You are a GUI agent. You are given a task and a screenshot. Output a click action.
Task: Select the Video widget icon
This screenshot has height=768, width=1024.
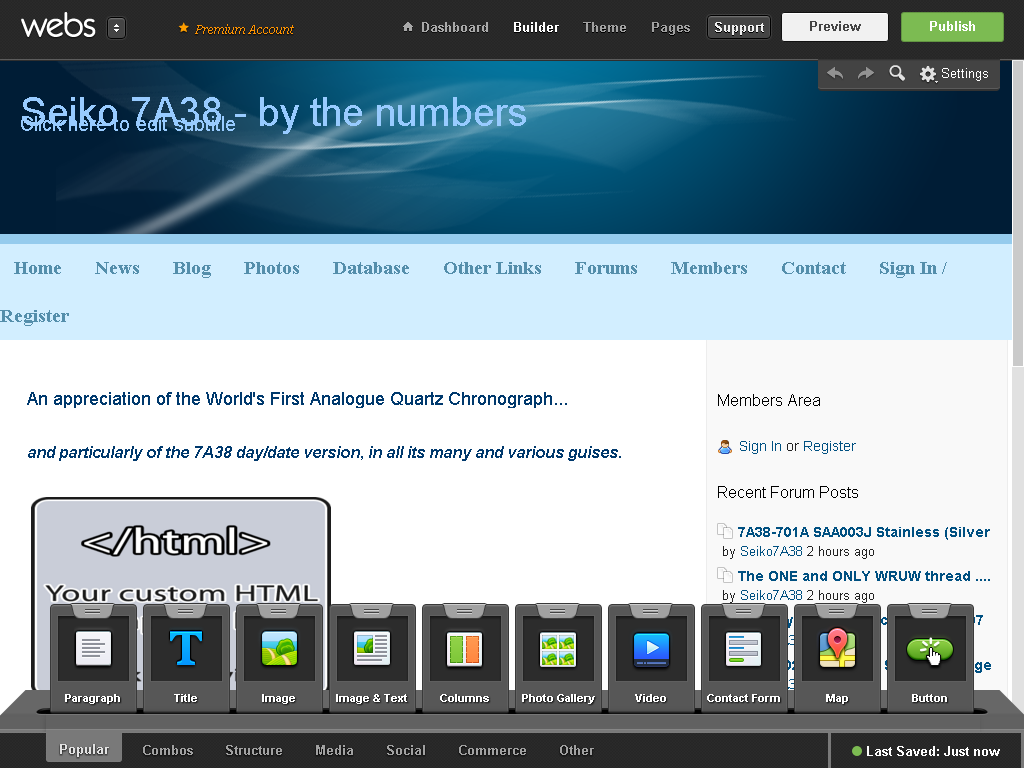tap(651, 650)
